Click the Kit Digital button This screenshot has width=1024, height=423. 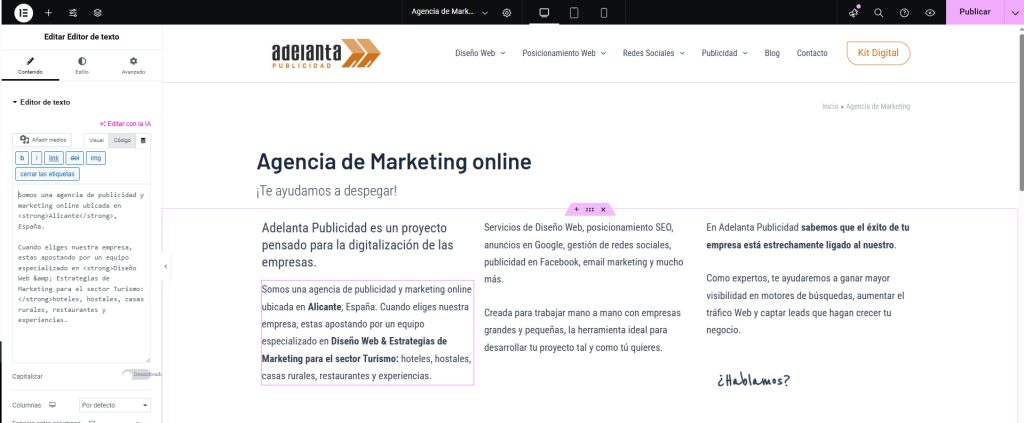878,53
